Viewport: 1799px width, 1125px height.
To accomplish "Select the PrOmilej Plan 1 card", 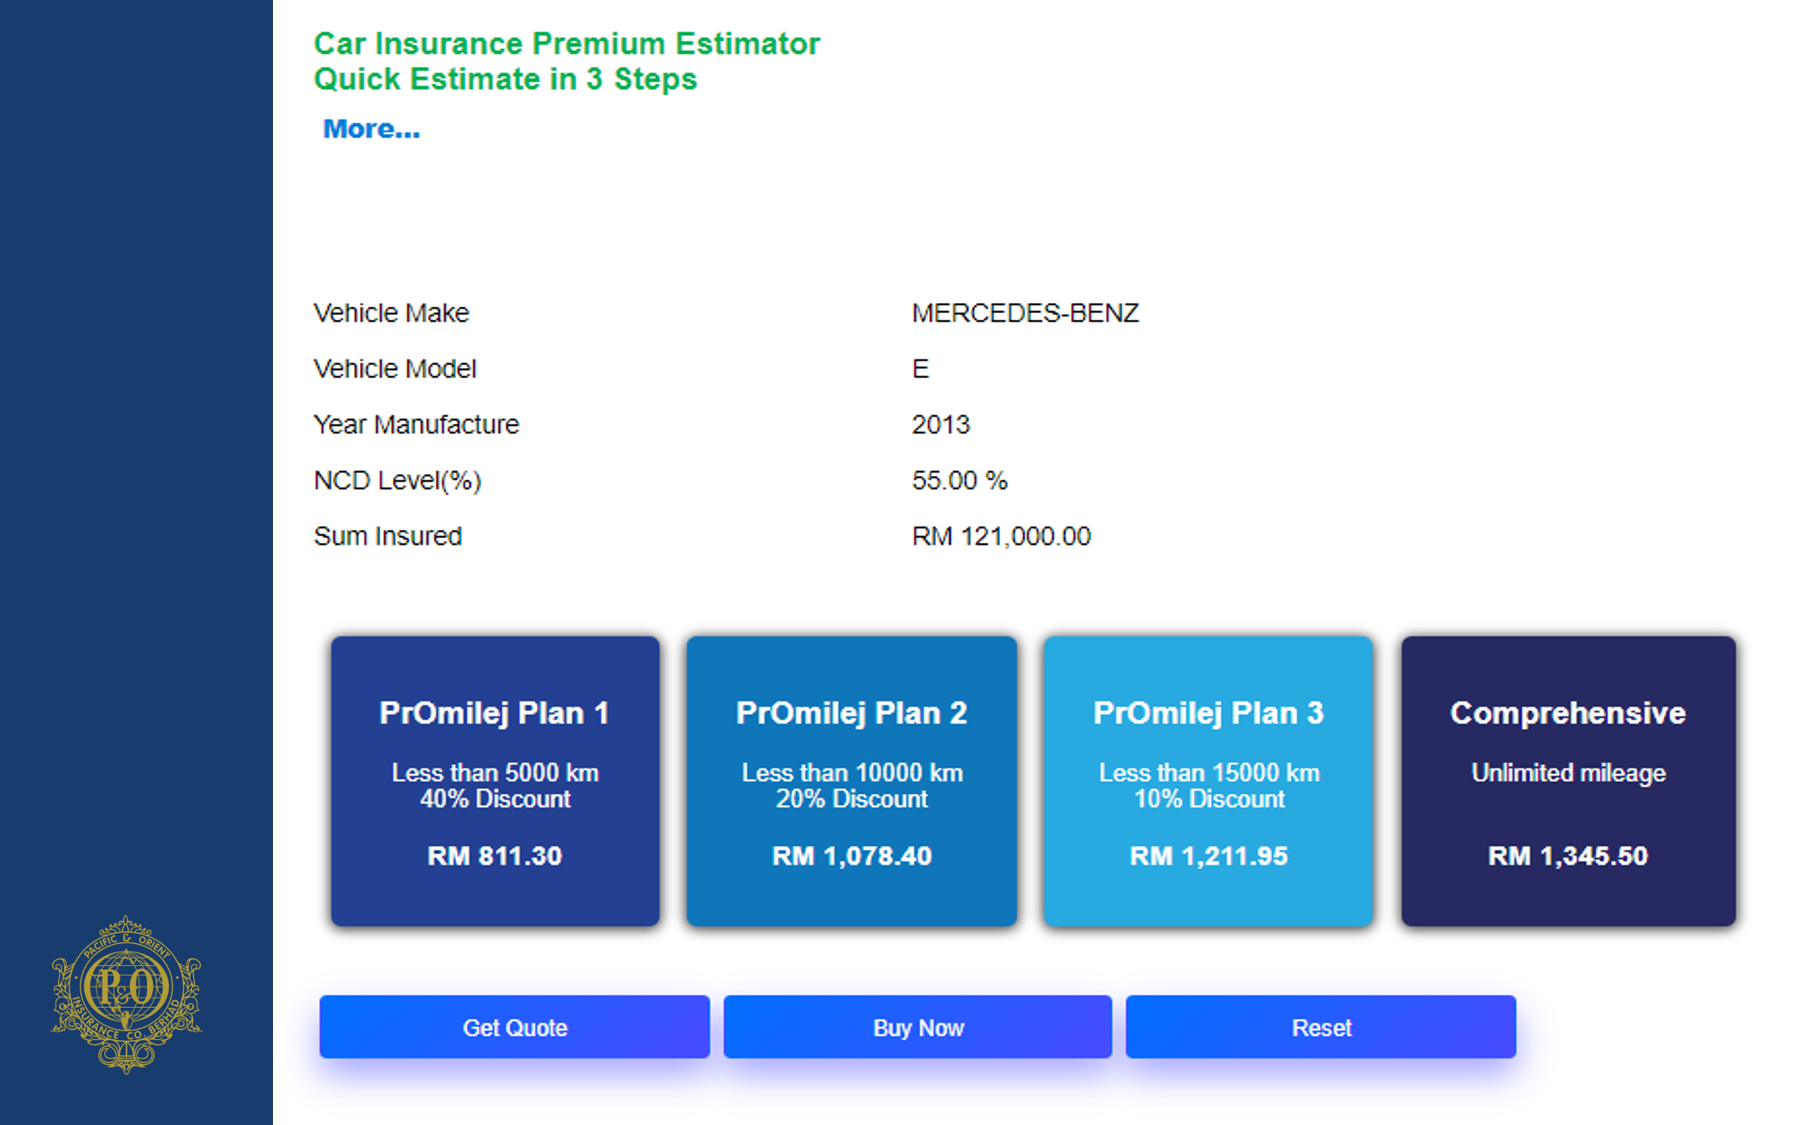I will (495, 781).
